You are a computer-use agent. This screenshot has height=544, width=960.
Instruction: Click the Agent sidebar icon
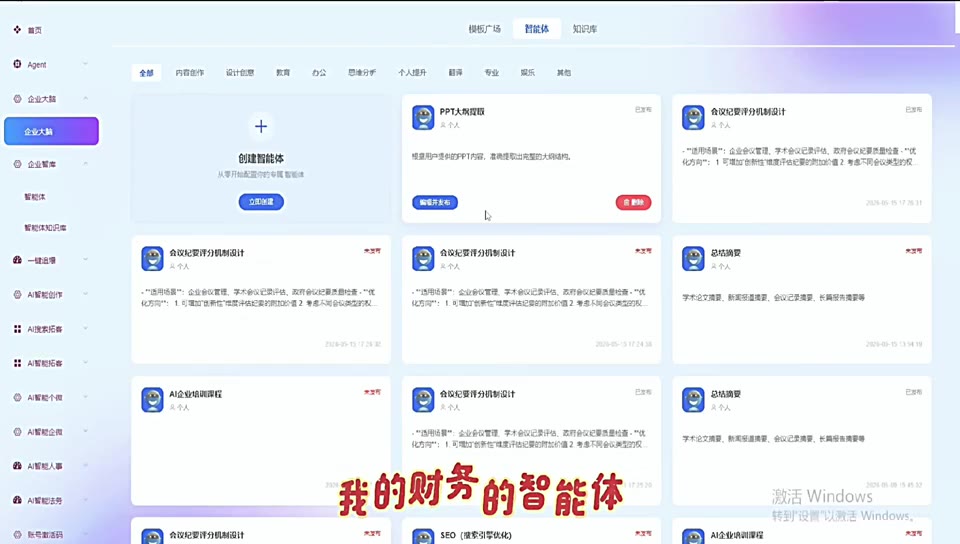[17, 64]
